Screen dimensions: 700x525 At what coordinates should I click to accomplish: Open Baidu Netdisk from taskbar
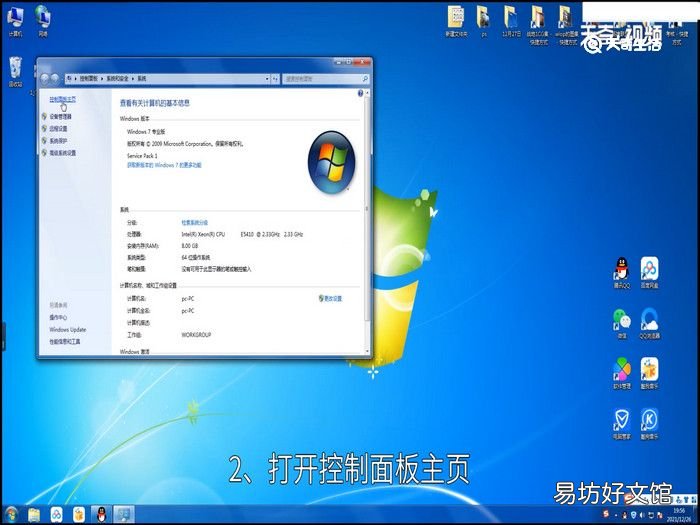56,515
